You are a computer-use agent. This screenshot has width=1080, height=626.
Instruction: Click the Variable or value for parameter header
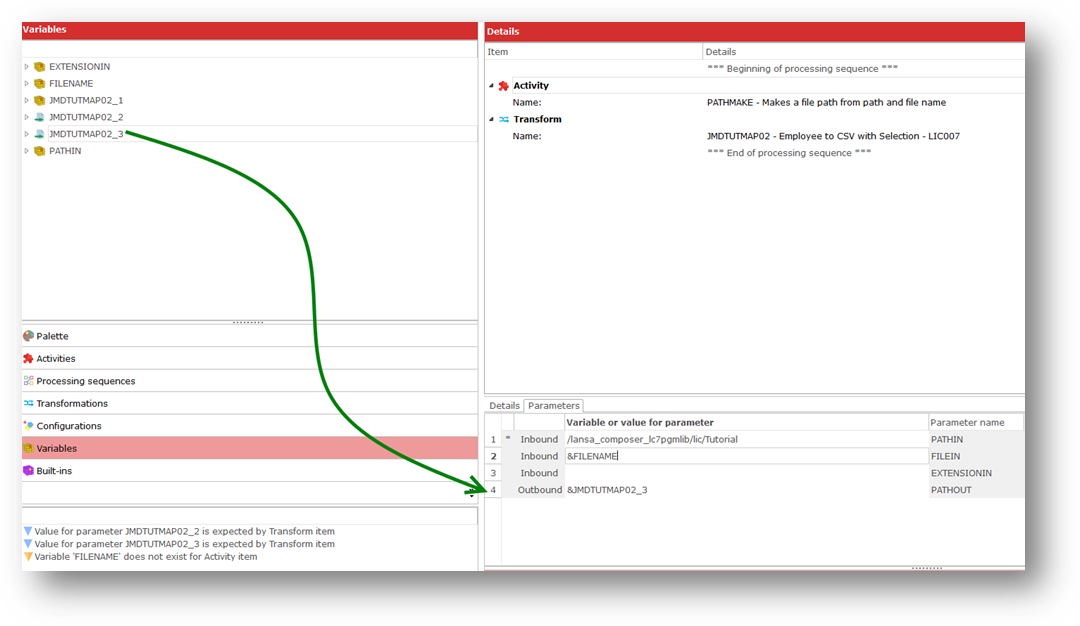[x=747, y=422]
